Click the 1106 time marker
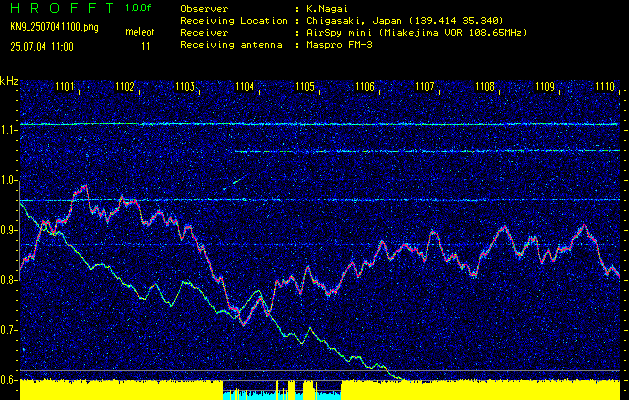This screenshot has height=400, width=629. (365, 86)
